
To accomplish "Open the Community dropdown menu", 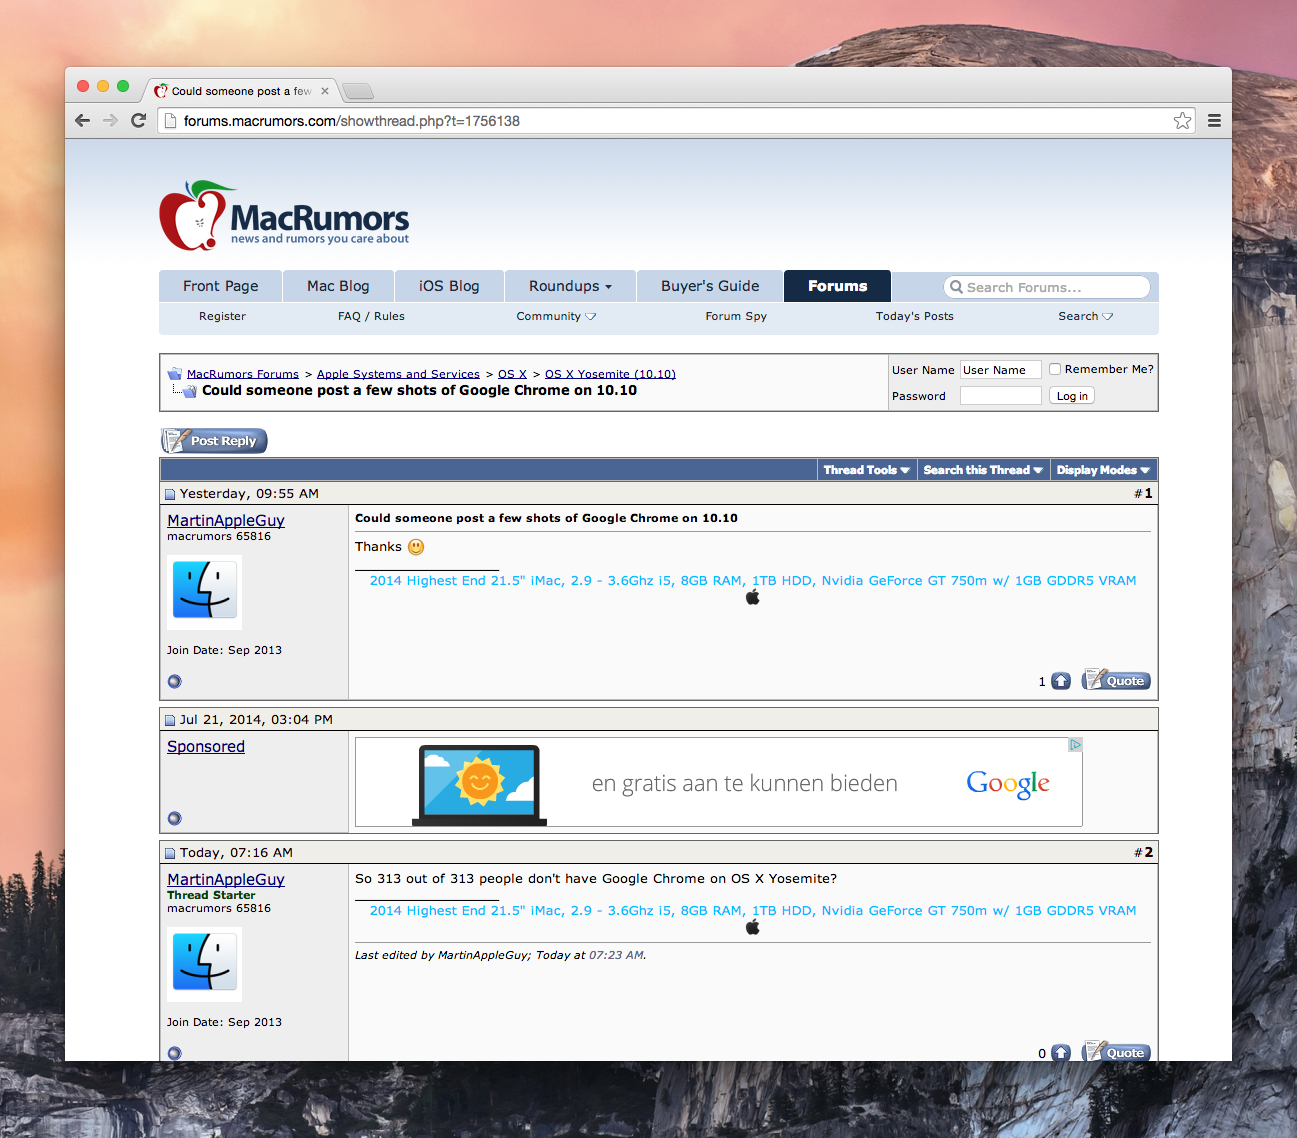I will (556, 316).
